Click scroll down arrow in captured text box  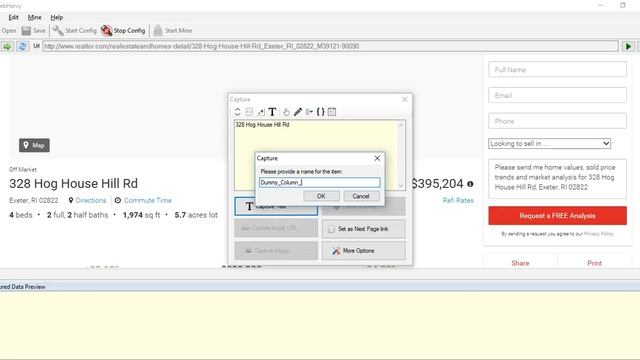tap(400, 185)
